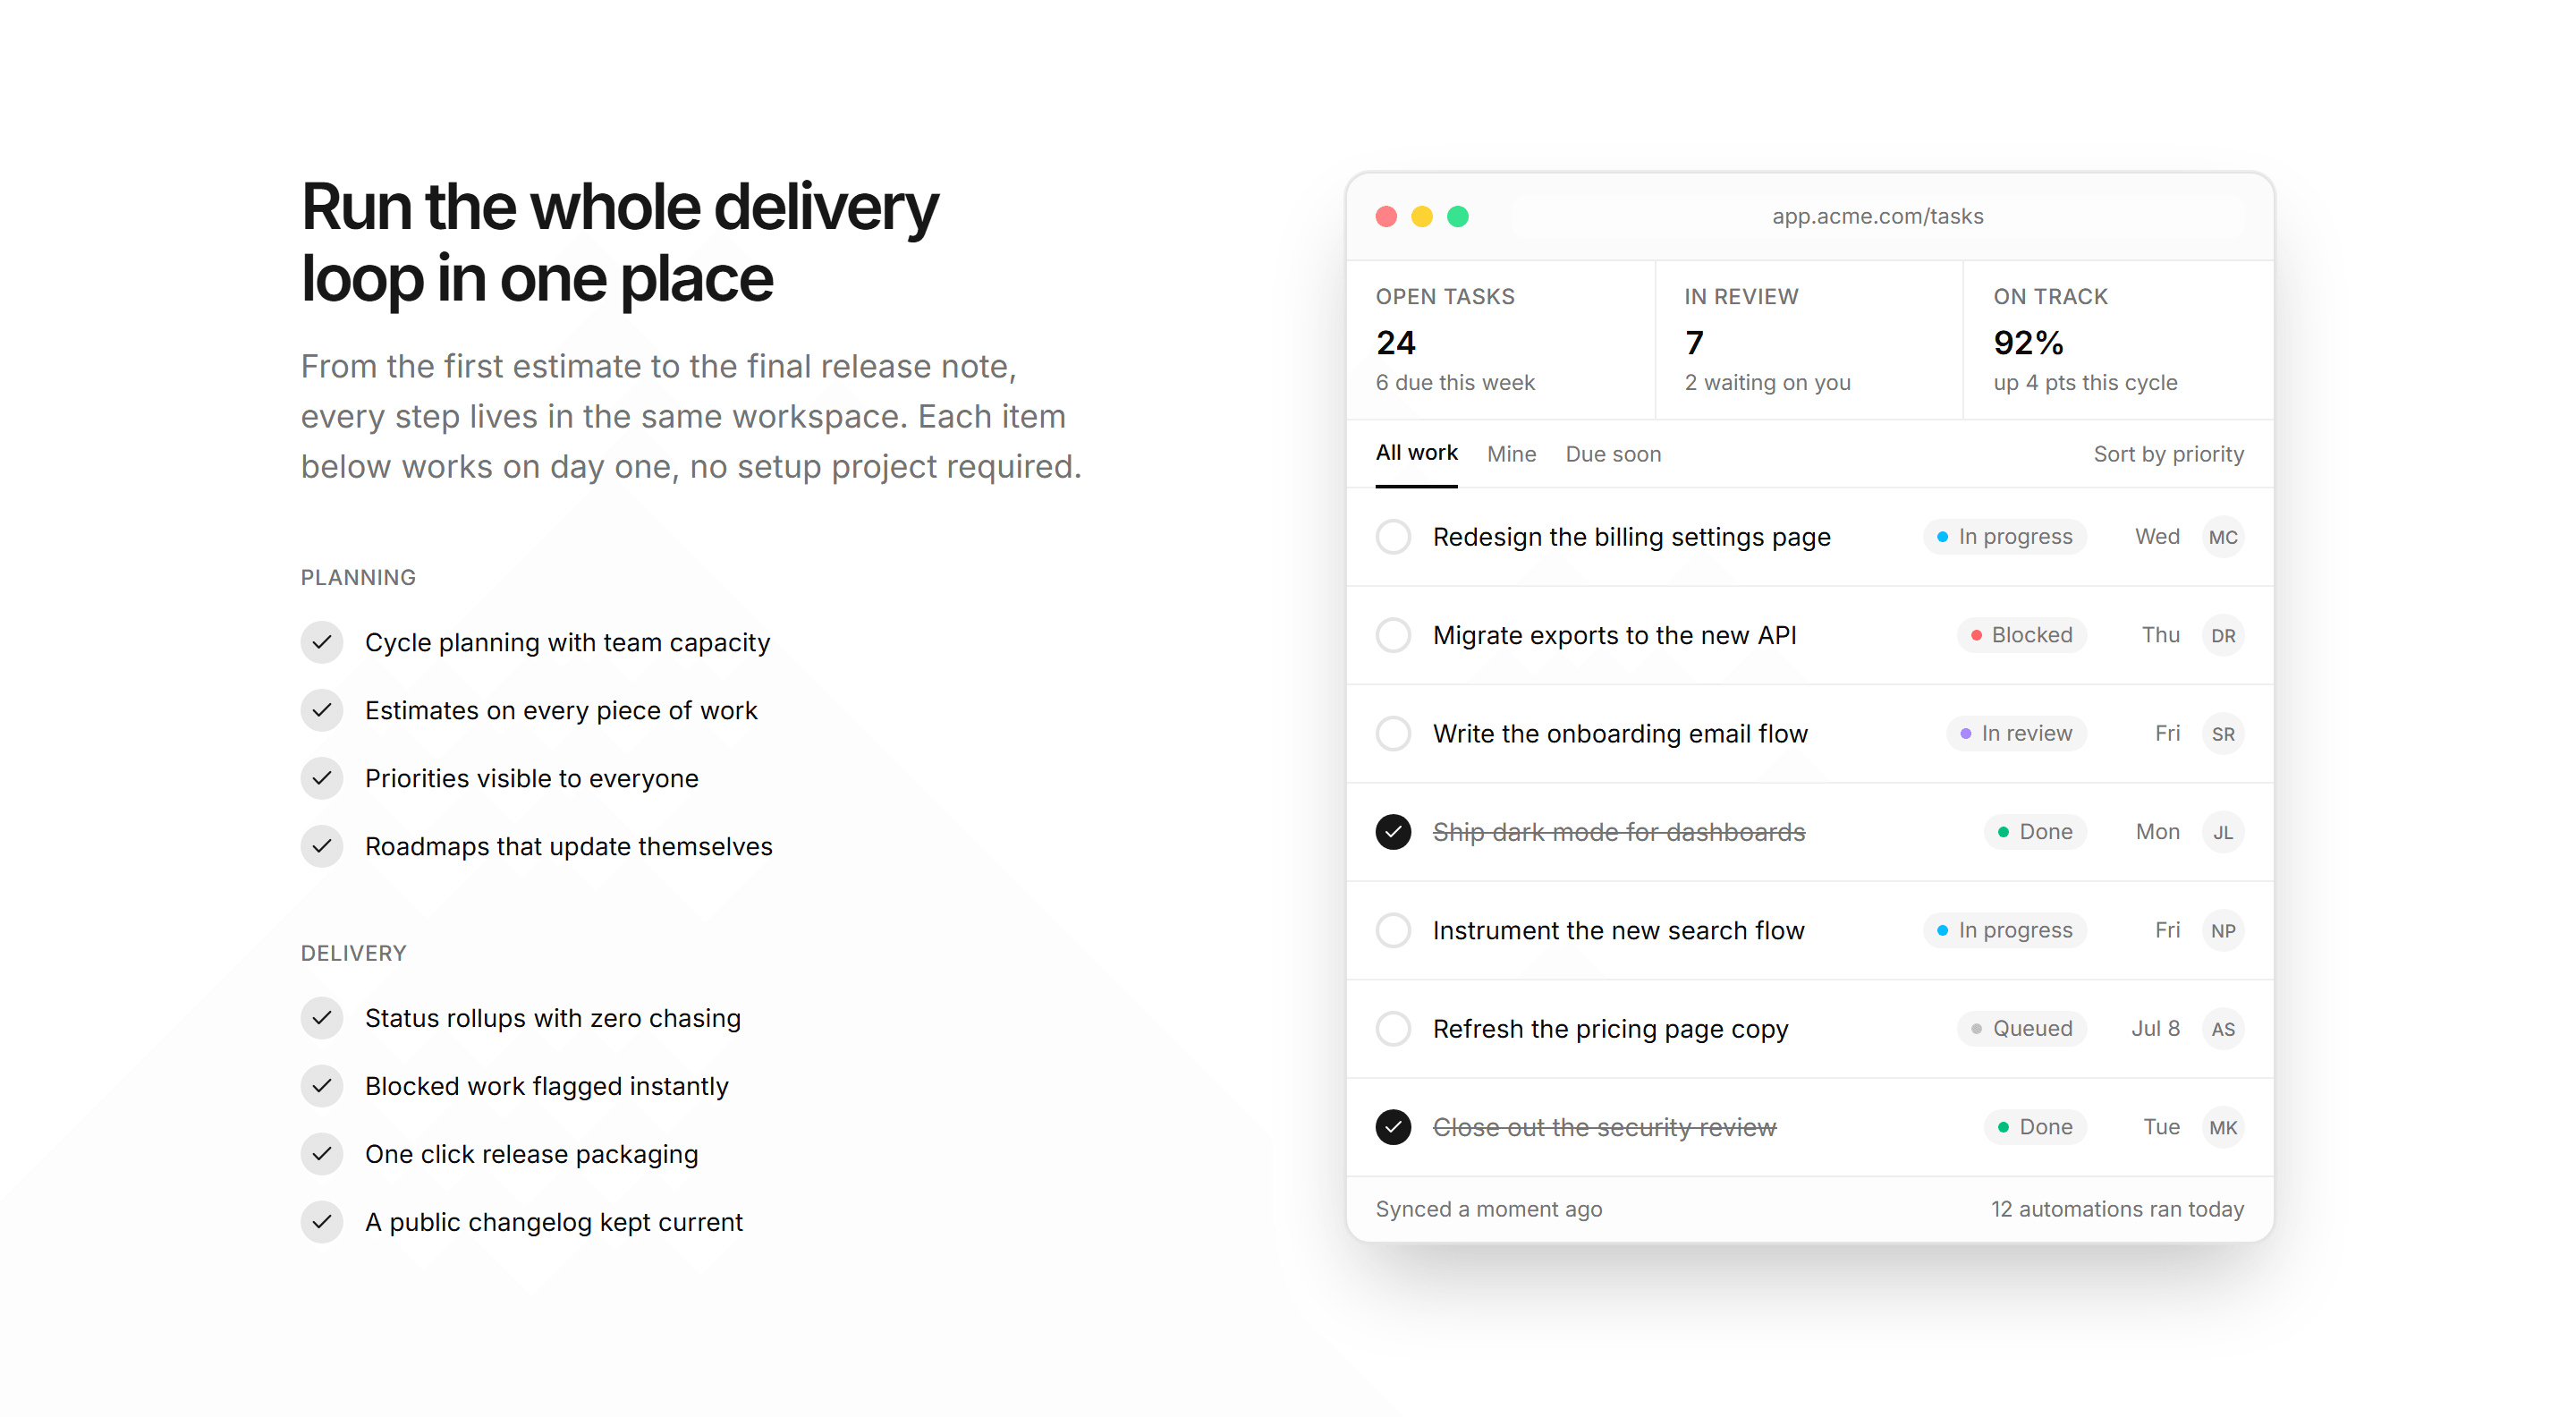This screenshot has height=1417, width=2576.
Task: Click Thu due date on Migrate exports row
Action: [2160, 635]
